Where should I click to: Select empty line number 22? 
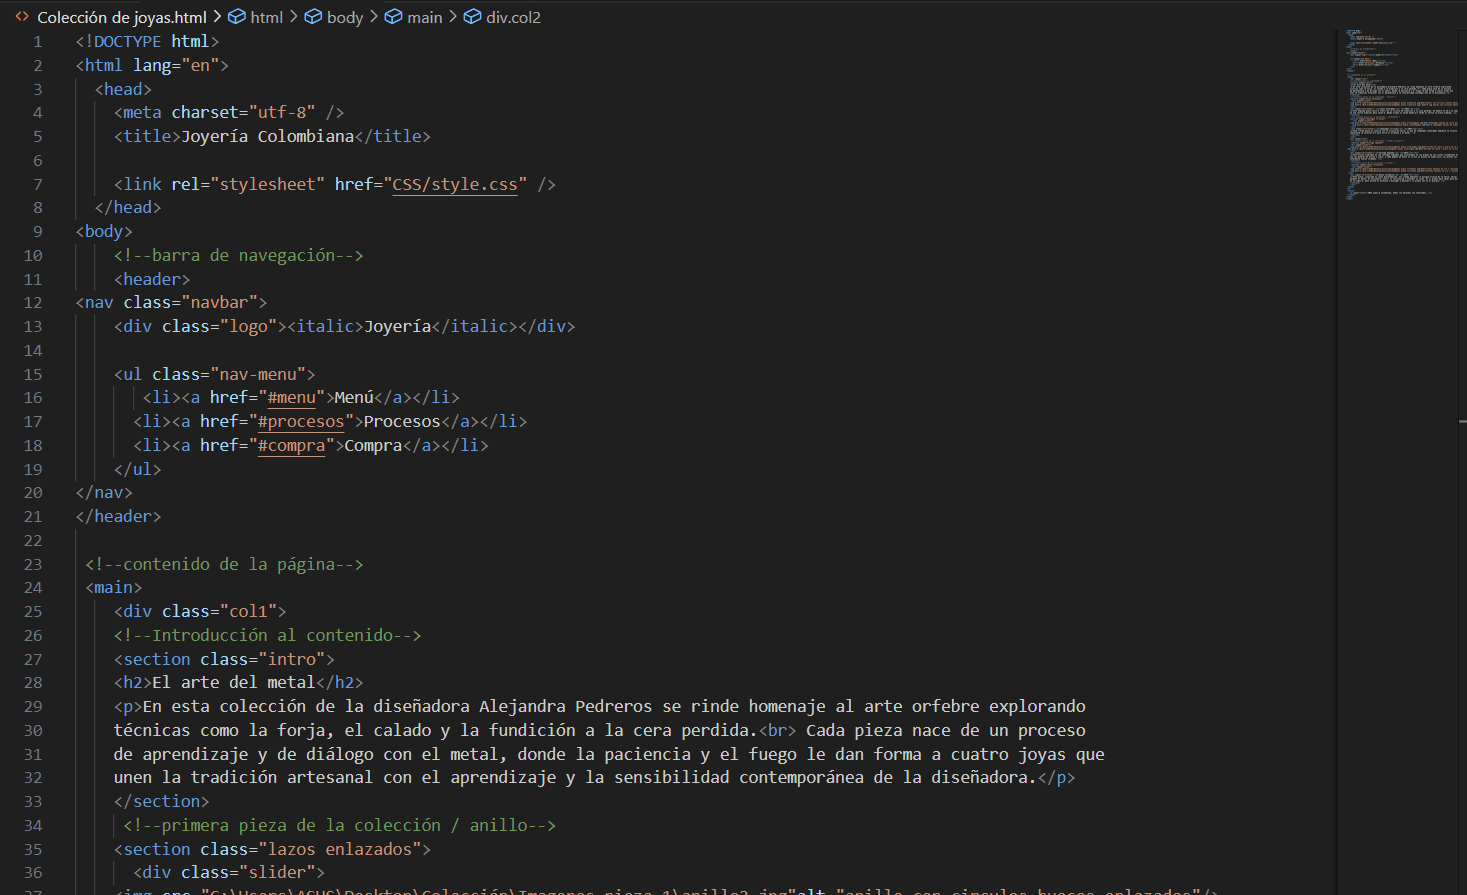coord(33,540)
